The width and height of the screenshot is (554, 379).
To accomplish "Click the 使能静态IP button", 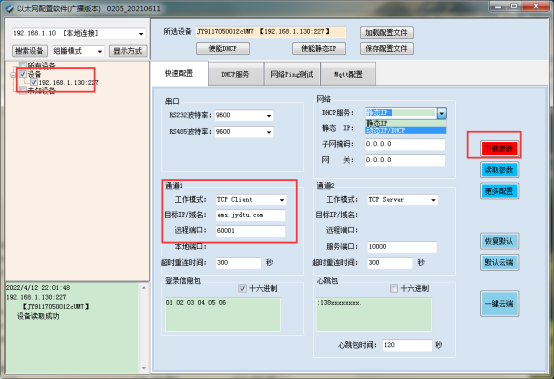I will 319,49.
